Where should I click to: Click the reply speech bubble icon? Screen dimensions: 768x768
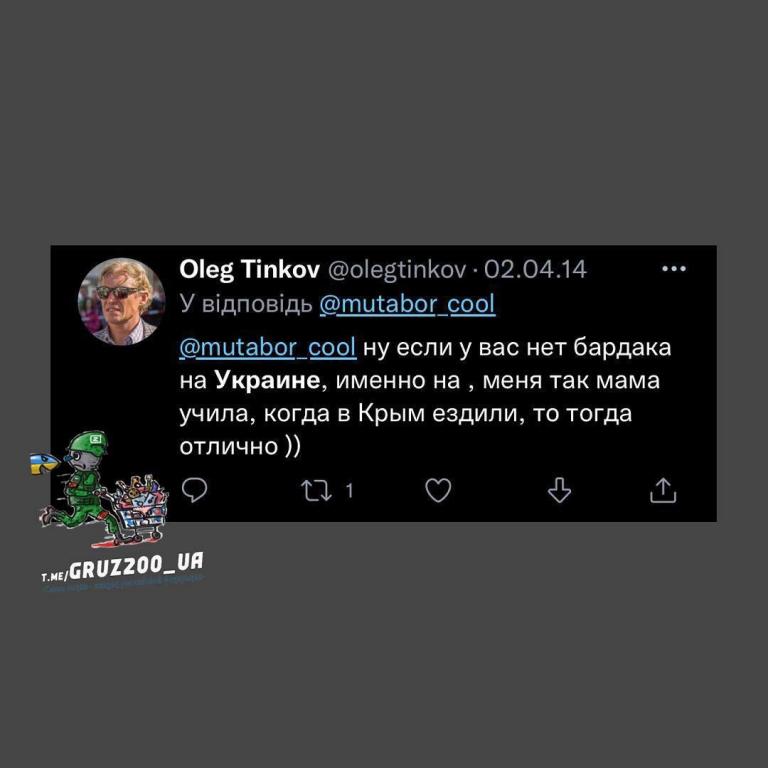coord(194,490)
